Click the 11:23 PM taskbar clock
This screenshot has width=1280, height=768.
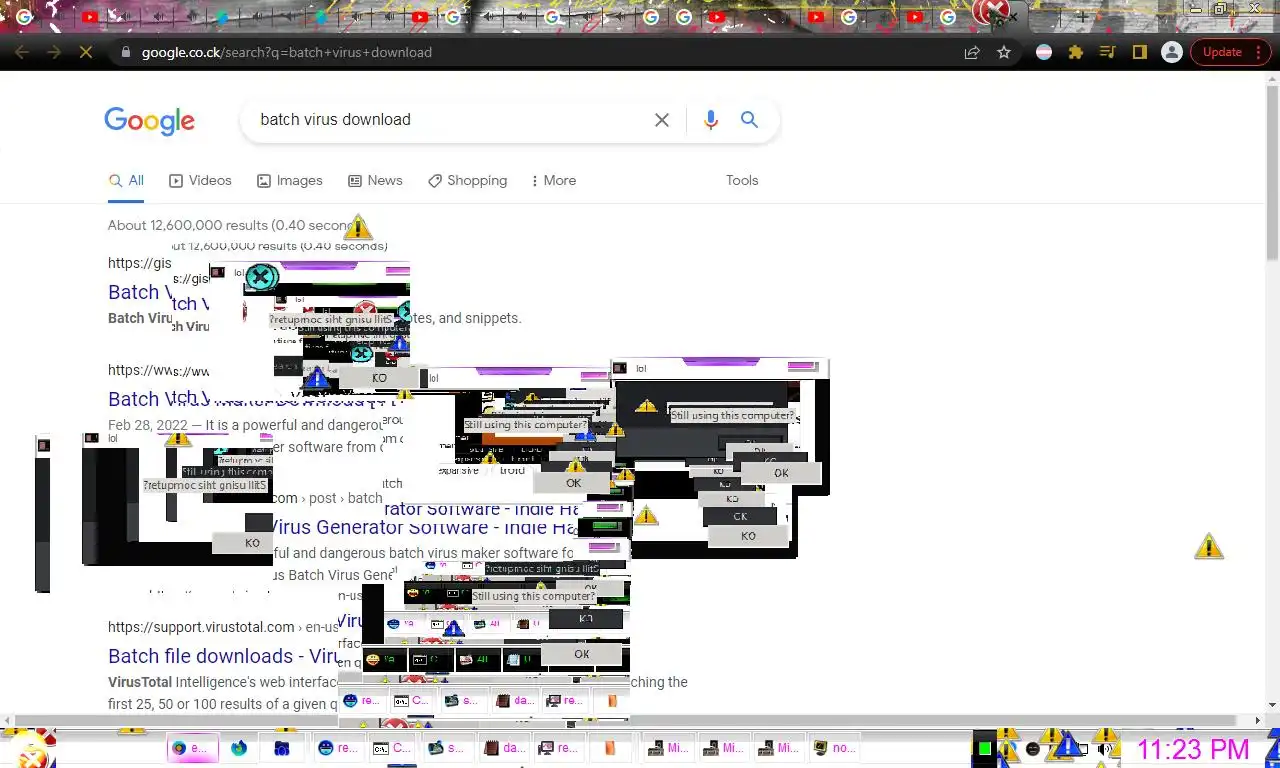click(1193, 749)
